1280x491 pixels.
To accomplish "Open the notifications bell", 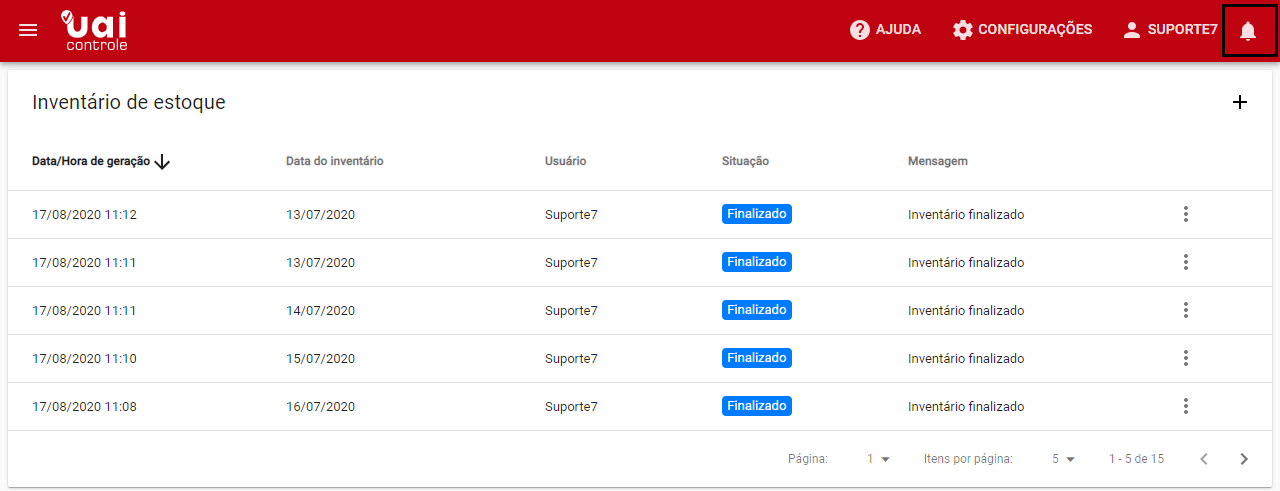I will coord(1247,31).
